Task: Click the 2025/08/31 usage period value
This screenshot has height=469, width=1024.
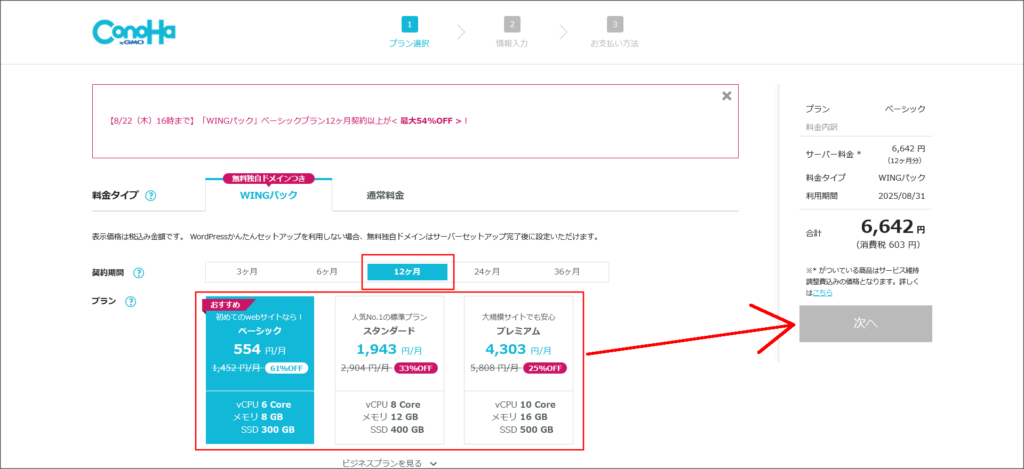Action: [x=904, y=195]
